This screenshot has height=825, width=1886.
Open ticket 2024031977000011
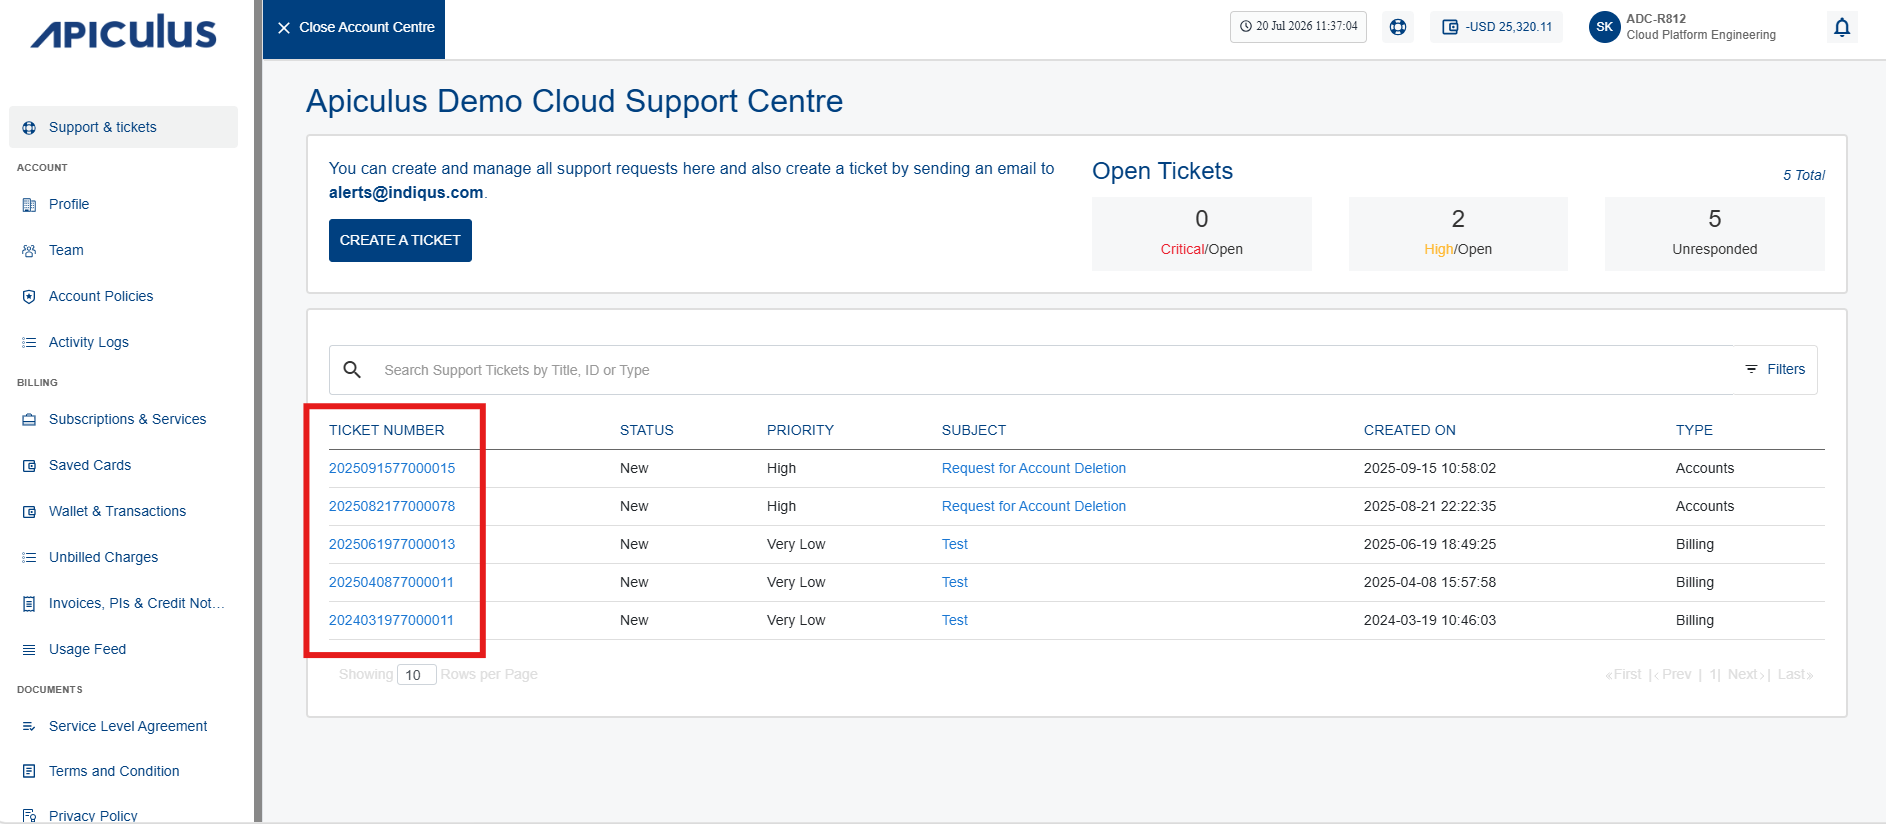pyautogui.click(x=391, y=621)
